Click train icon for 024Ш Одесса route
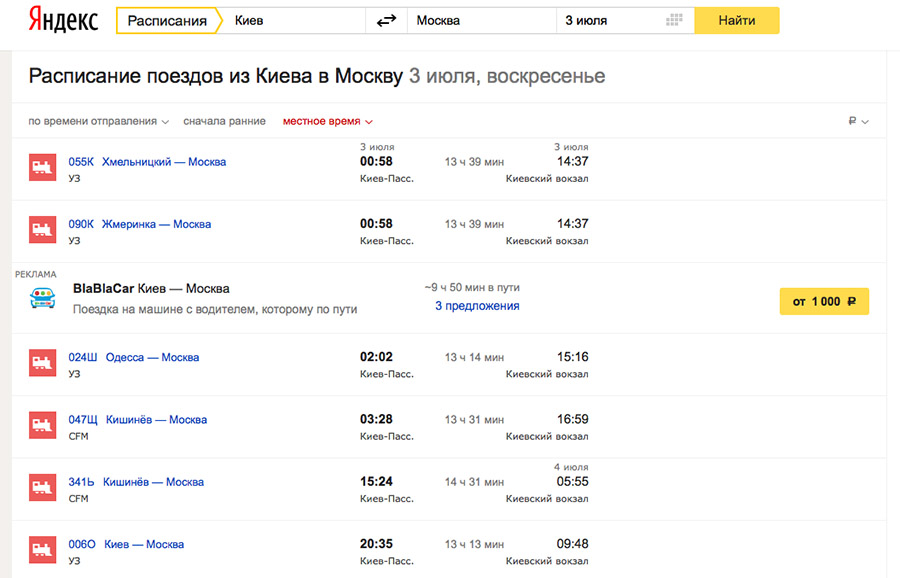Viewport: 900px width, 578px height. click(x=42, y=363)
